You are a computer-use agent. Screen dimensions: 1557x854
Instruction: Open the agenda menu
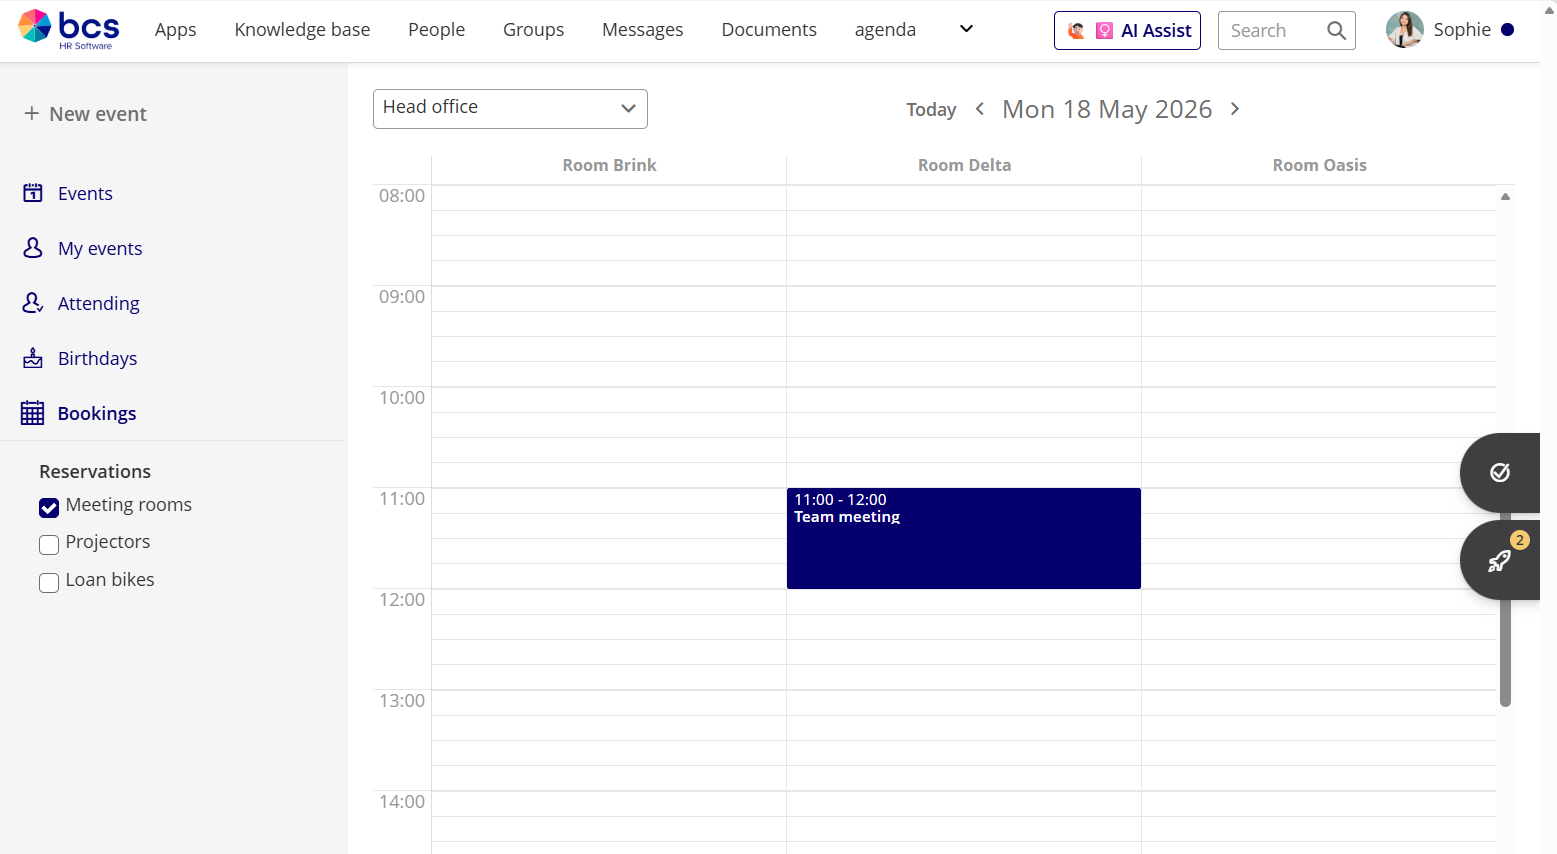tap(885, 30)
